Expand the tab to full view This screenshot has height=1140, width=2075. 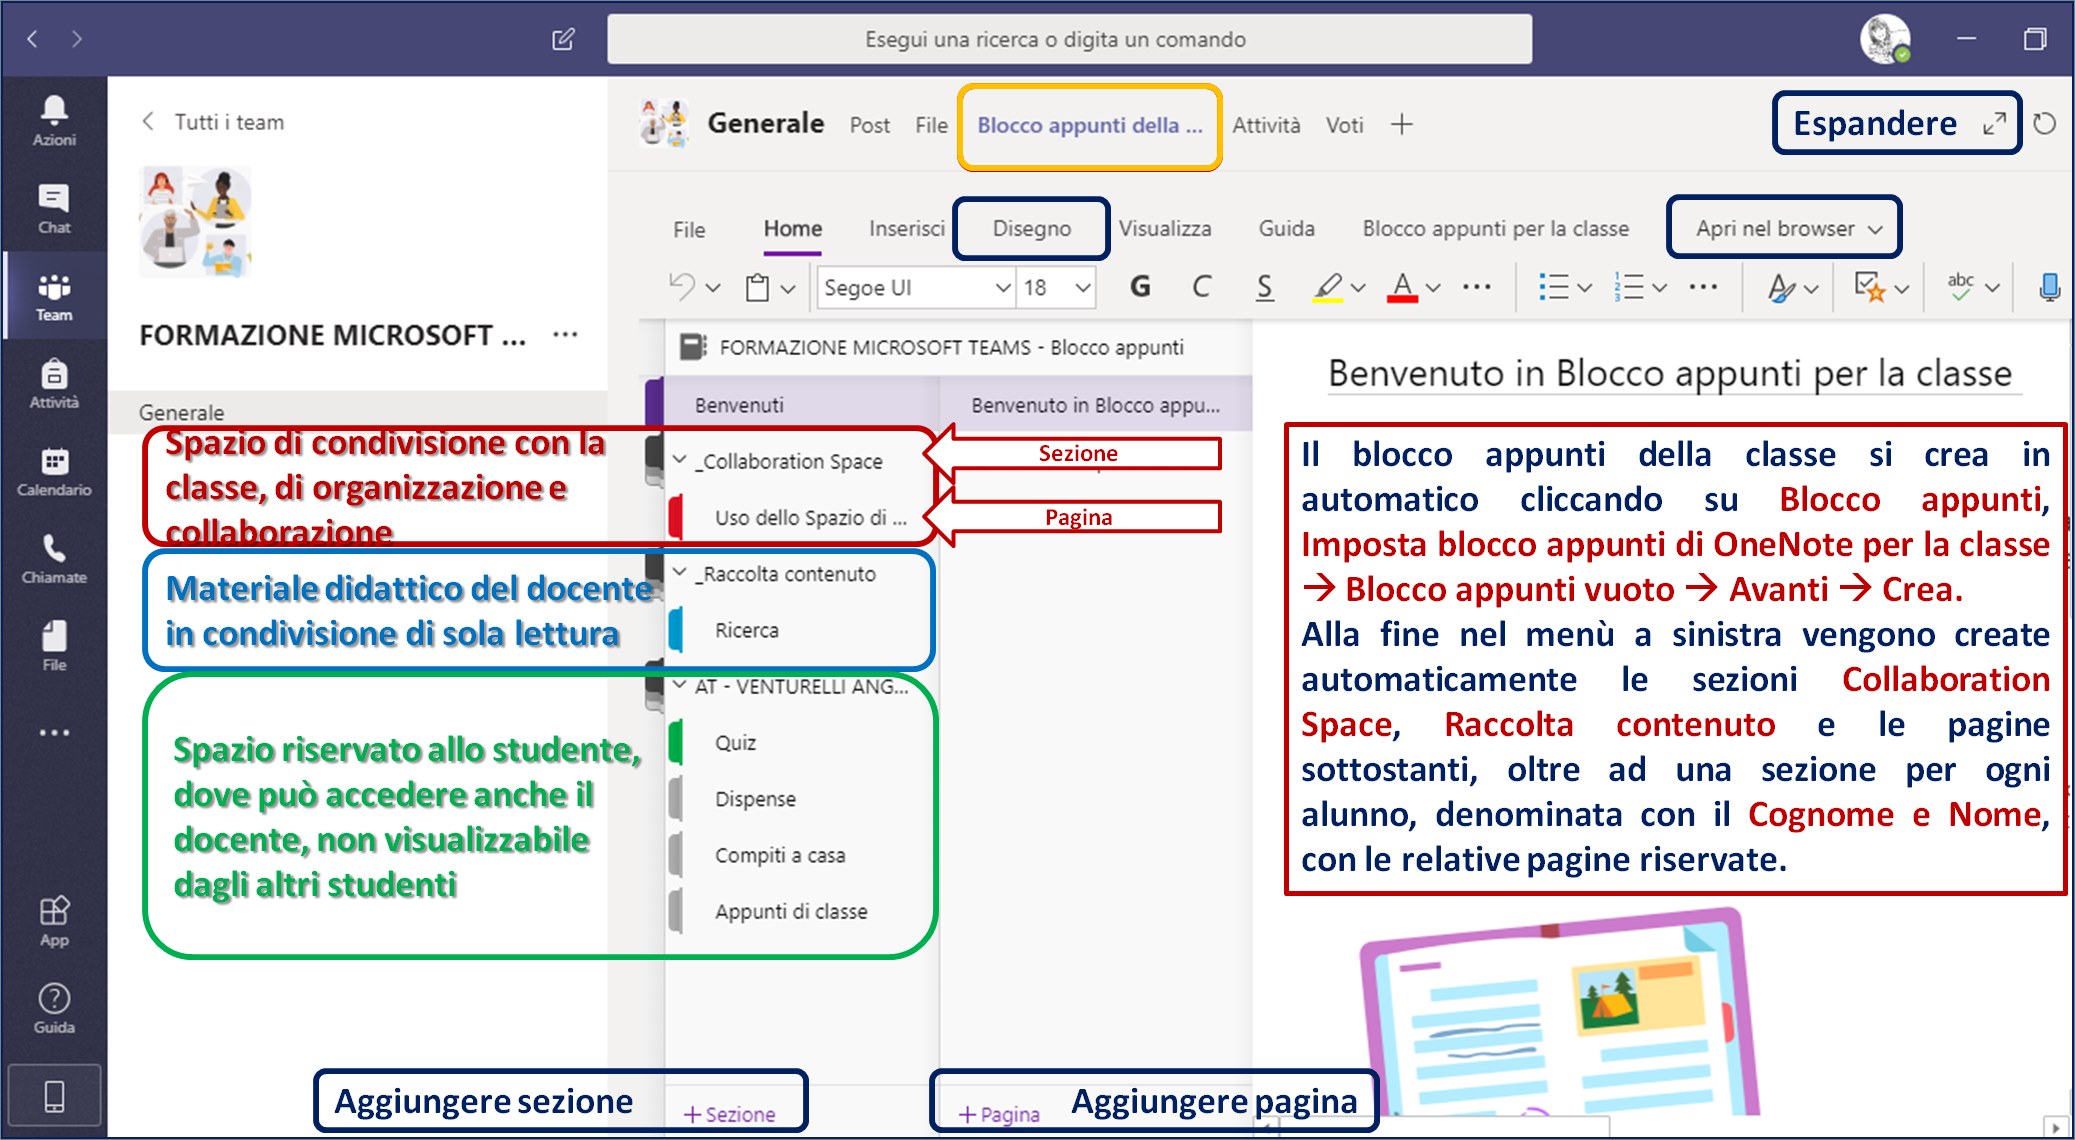(x=1994, y=124)
